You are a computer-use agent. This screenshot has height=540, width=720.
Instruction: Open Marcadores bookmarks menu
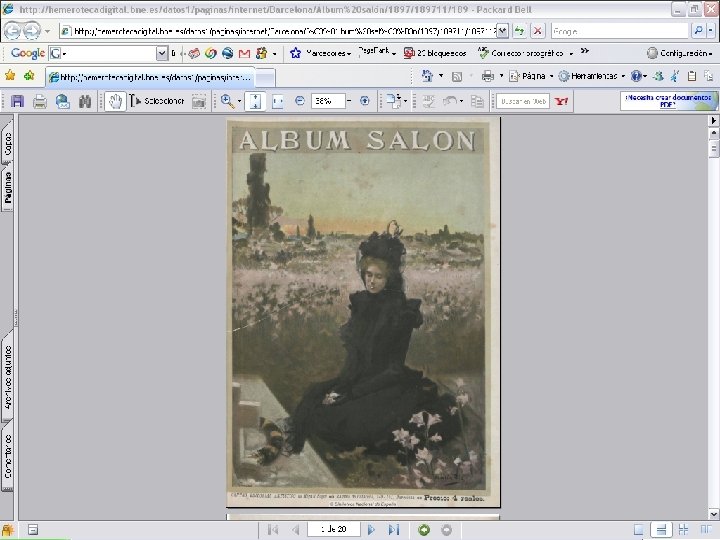[x=321, y=53]
